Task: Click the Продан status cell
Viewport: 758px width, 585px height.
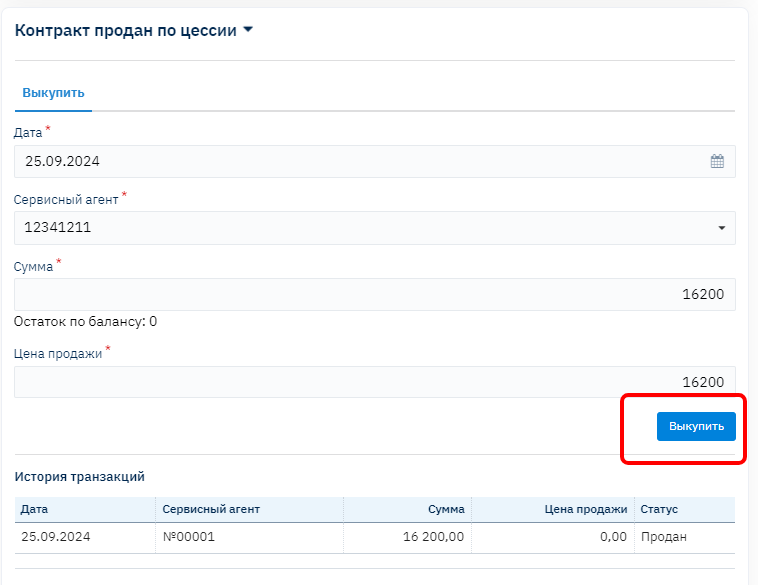Action: click(663, 537)
